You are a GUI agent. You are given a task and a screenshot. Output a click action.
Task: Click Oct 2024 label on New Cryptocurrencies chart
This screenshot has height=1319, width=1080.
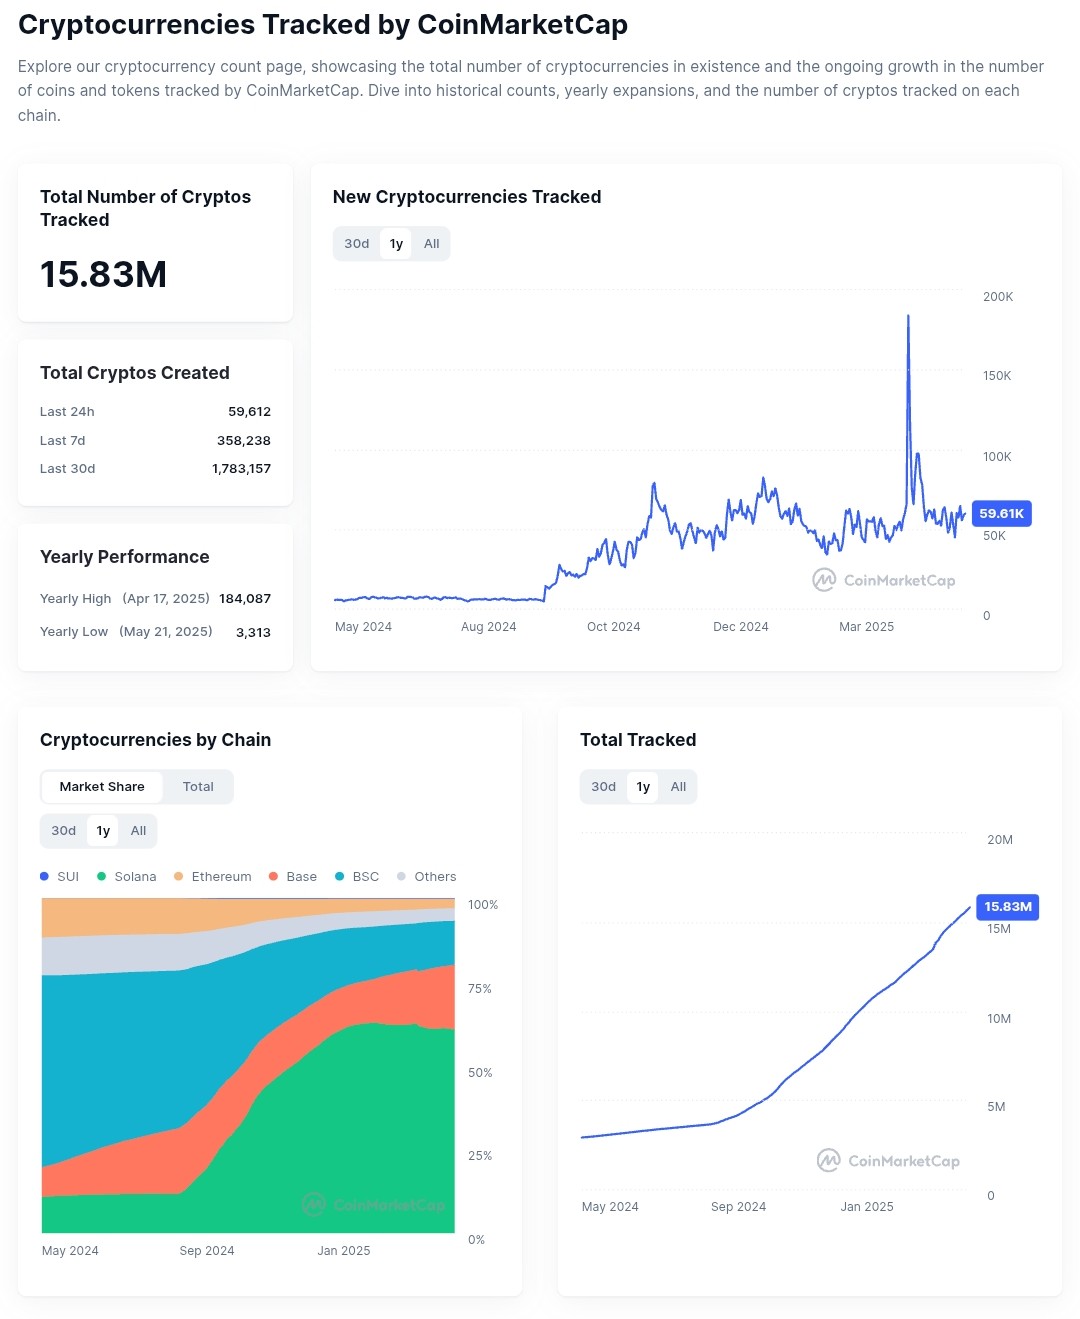[613, 627]
